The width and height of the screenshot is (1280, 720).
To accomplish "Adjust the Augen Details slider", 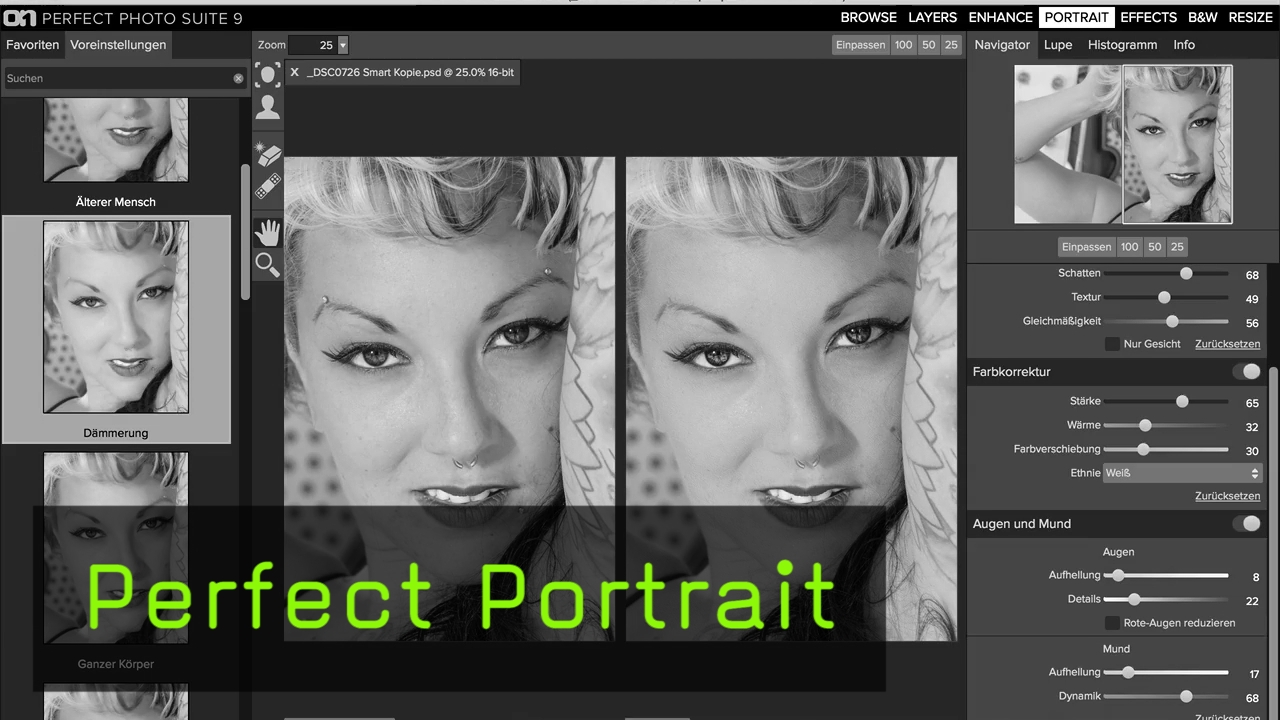I will point(1134,599).
